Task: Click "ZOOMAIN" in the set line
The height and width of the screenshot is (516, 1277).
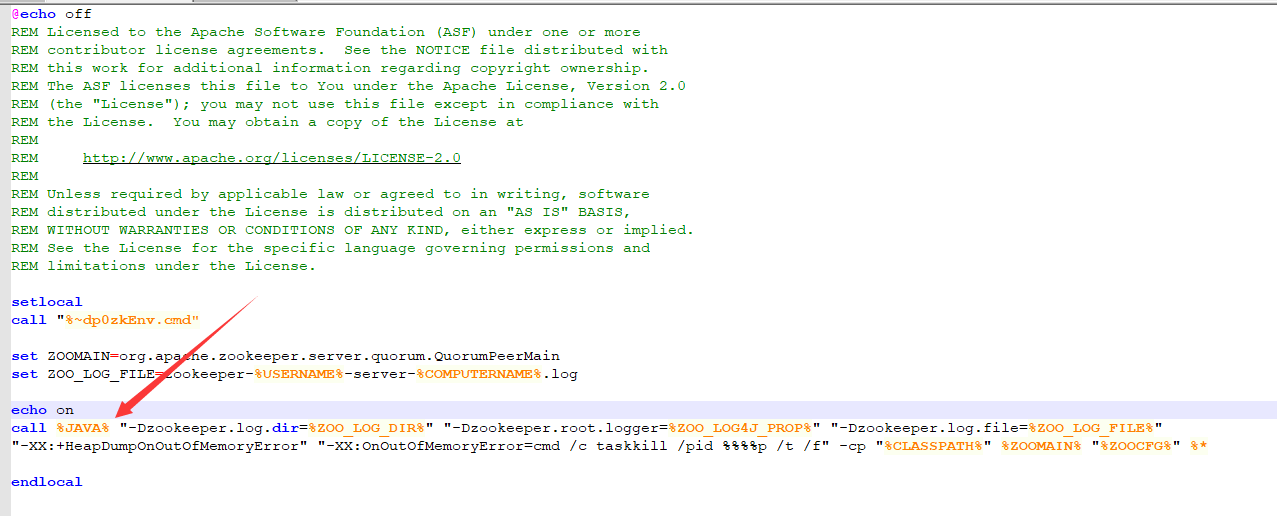Action: pos(78,356)
